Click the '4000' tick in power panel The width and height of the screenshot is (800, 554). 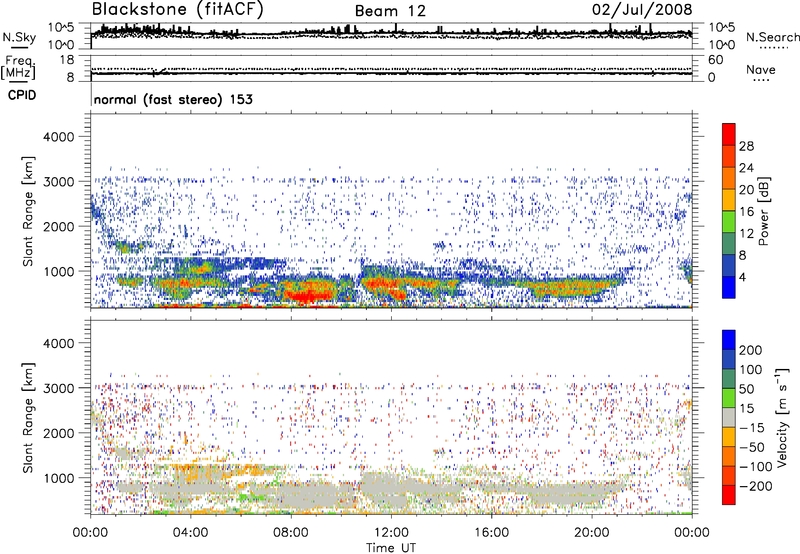click(x=58, y=137)
